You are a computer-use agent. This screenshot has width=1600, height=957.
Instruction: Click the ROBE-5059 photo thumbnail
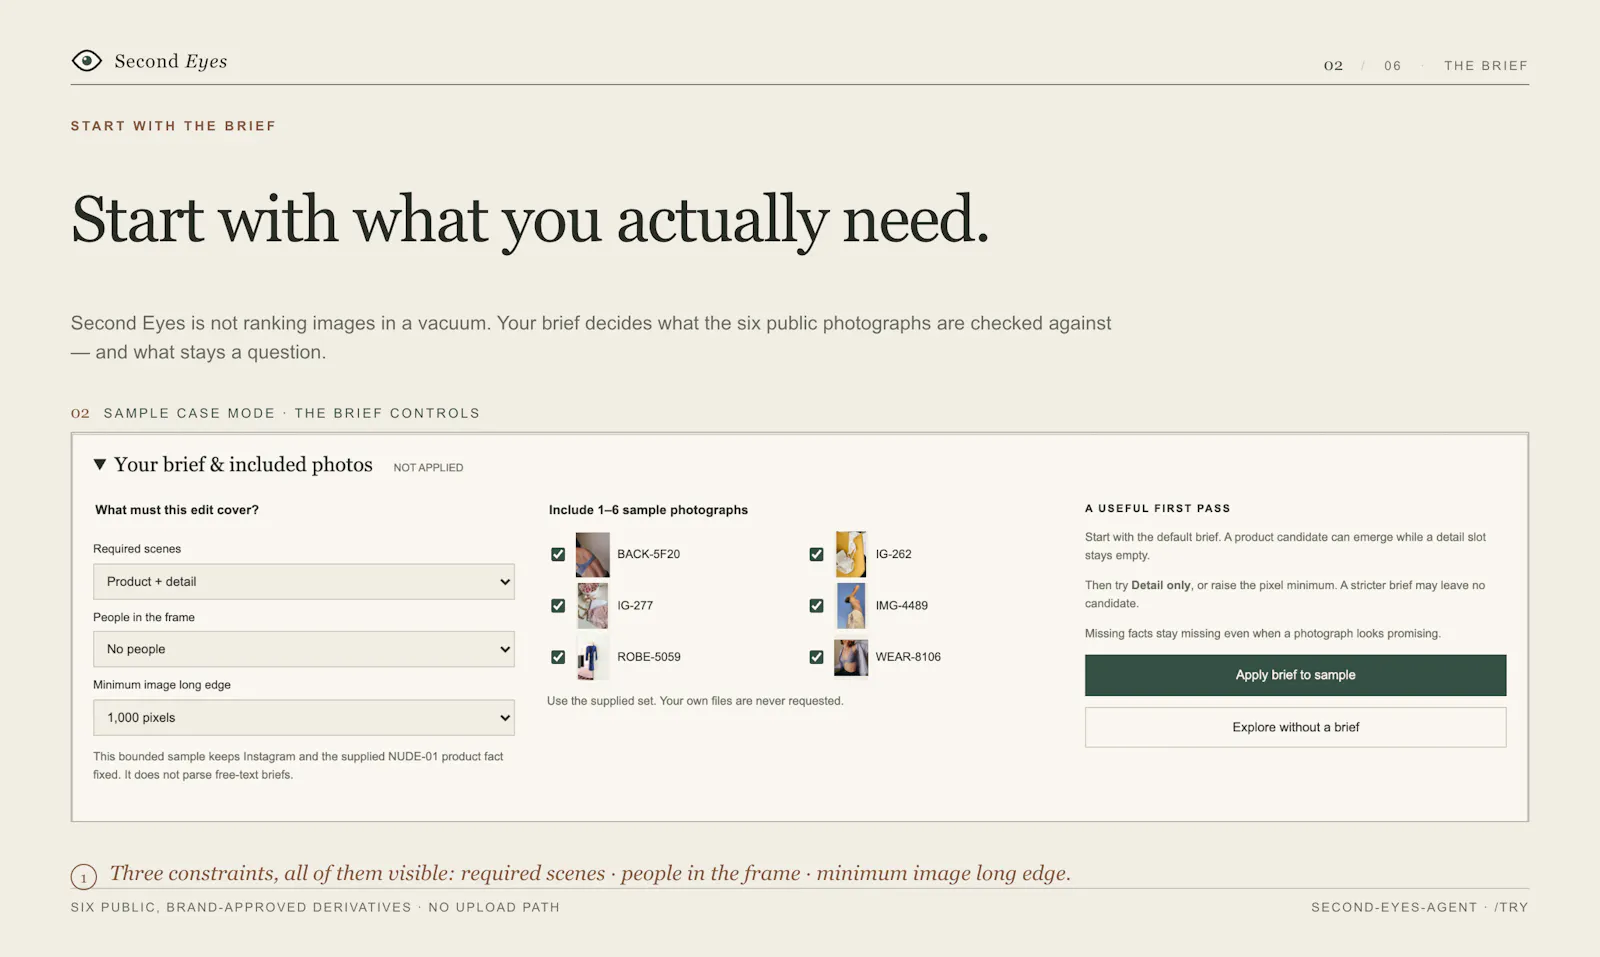point(593,657)
